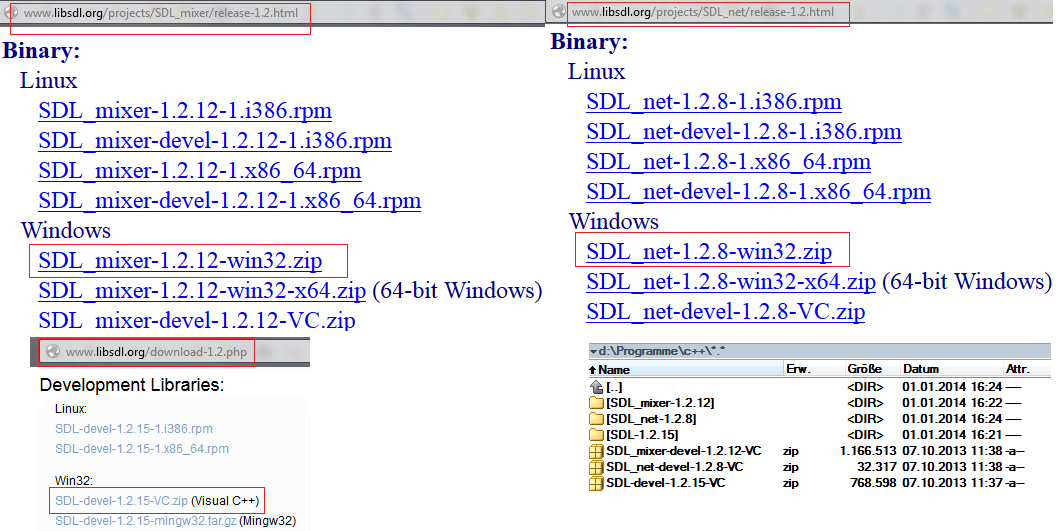Screen dimensions: 1058x531
Task: Download SDL_net-devel-1.2.8-1.x86_64.rpm
Action: [x=758, y=192]
